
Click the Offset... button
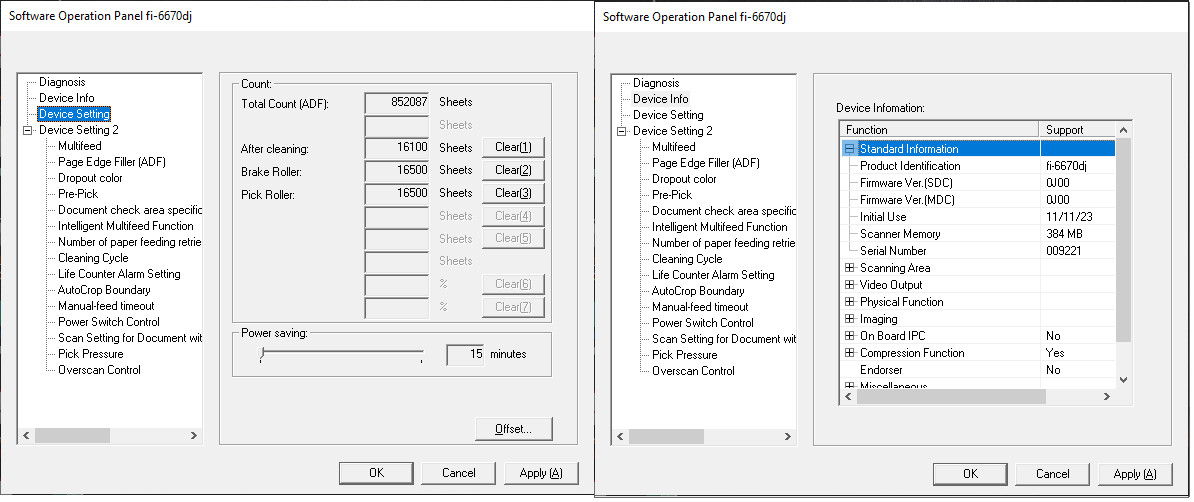[x=513, y=429]
